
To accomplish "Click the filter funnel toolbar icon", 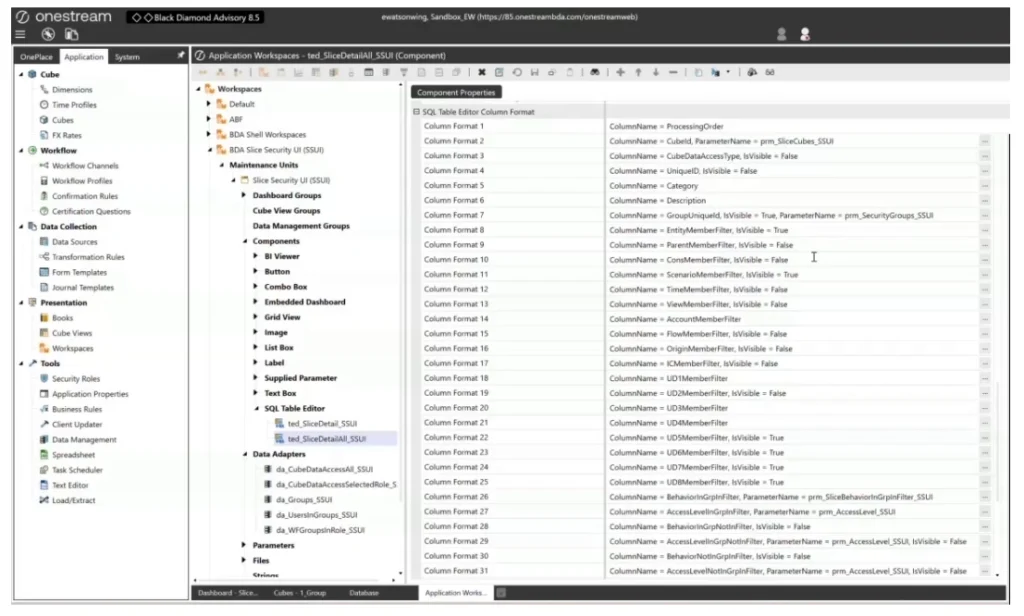I will 404,73.
